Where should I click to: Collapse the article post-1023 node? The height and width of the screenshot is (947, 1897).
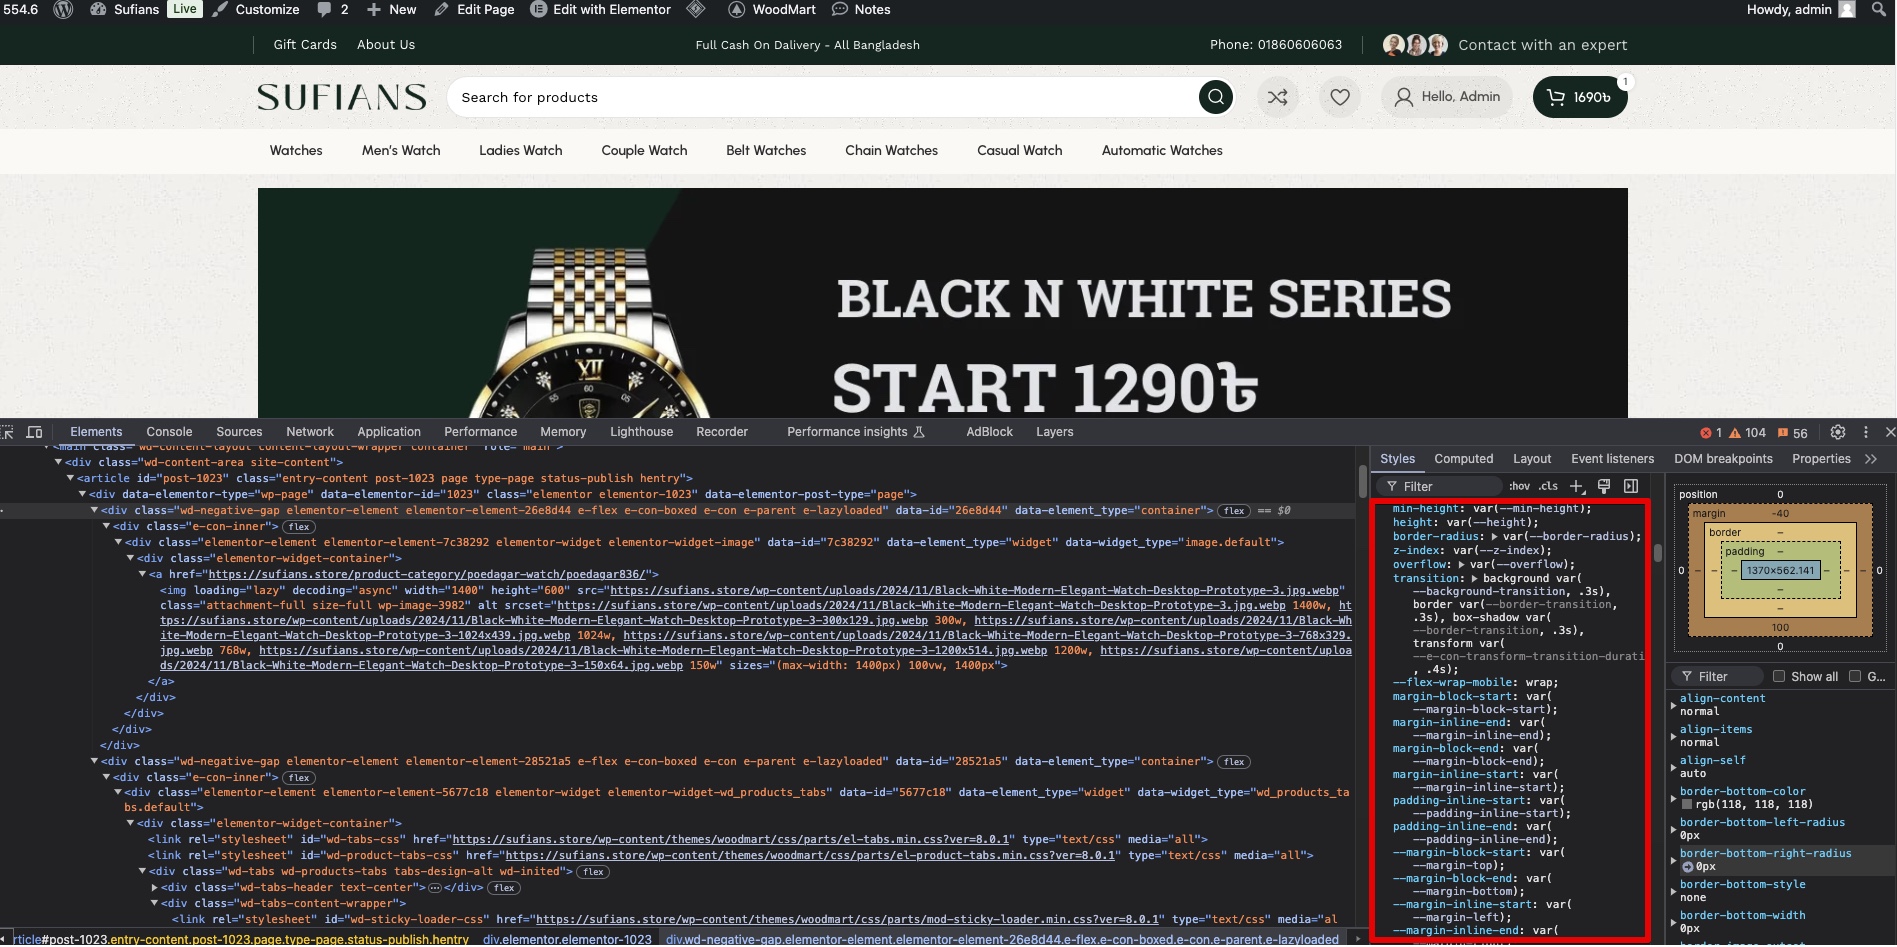pyautogui.click(x=70, y=478)
